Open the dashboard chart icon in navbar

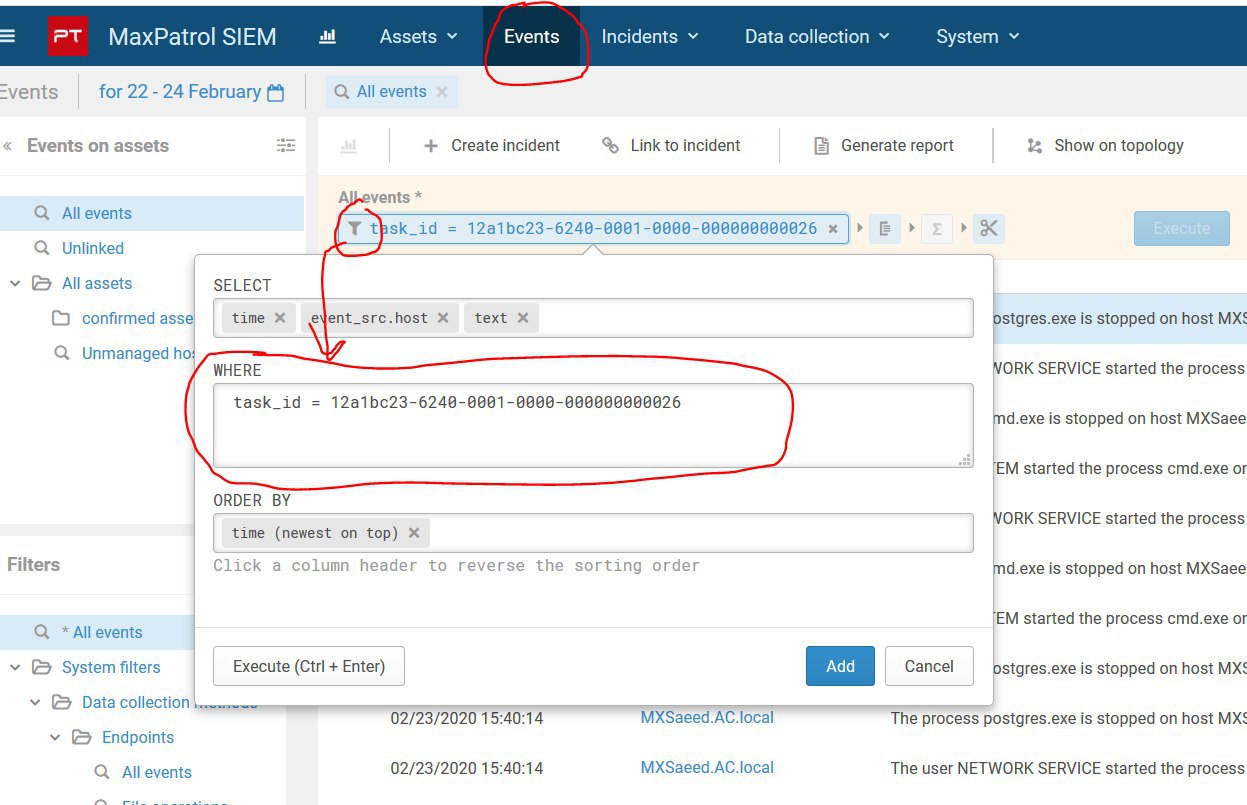coord(327,37)
